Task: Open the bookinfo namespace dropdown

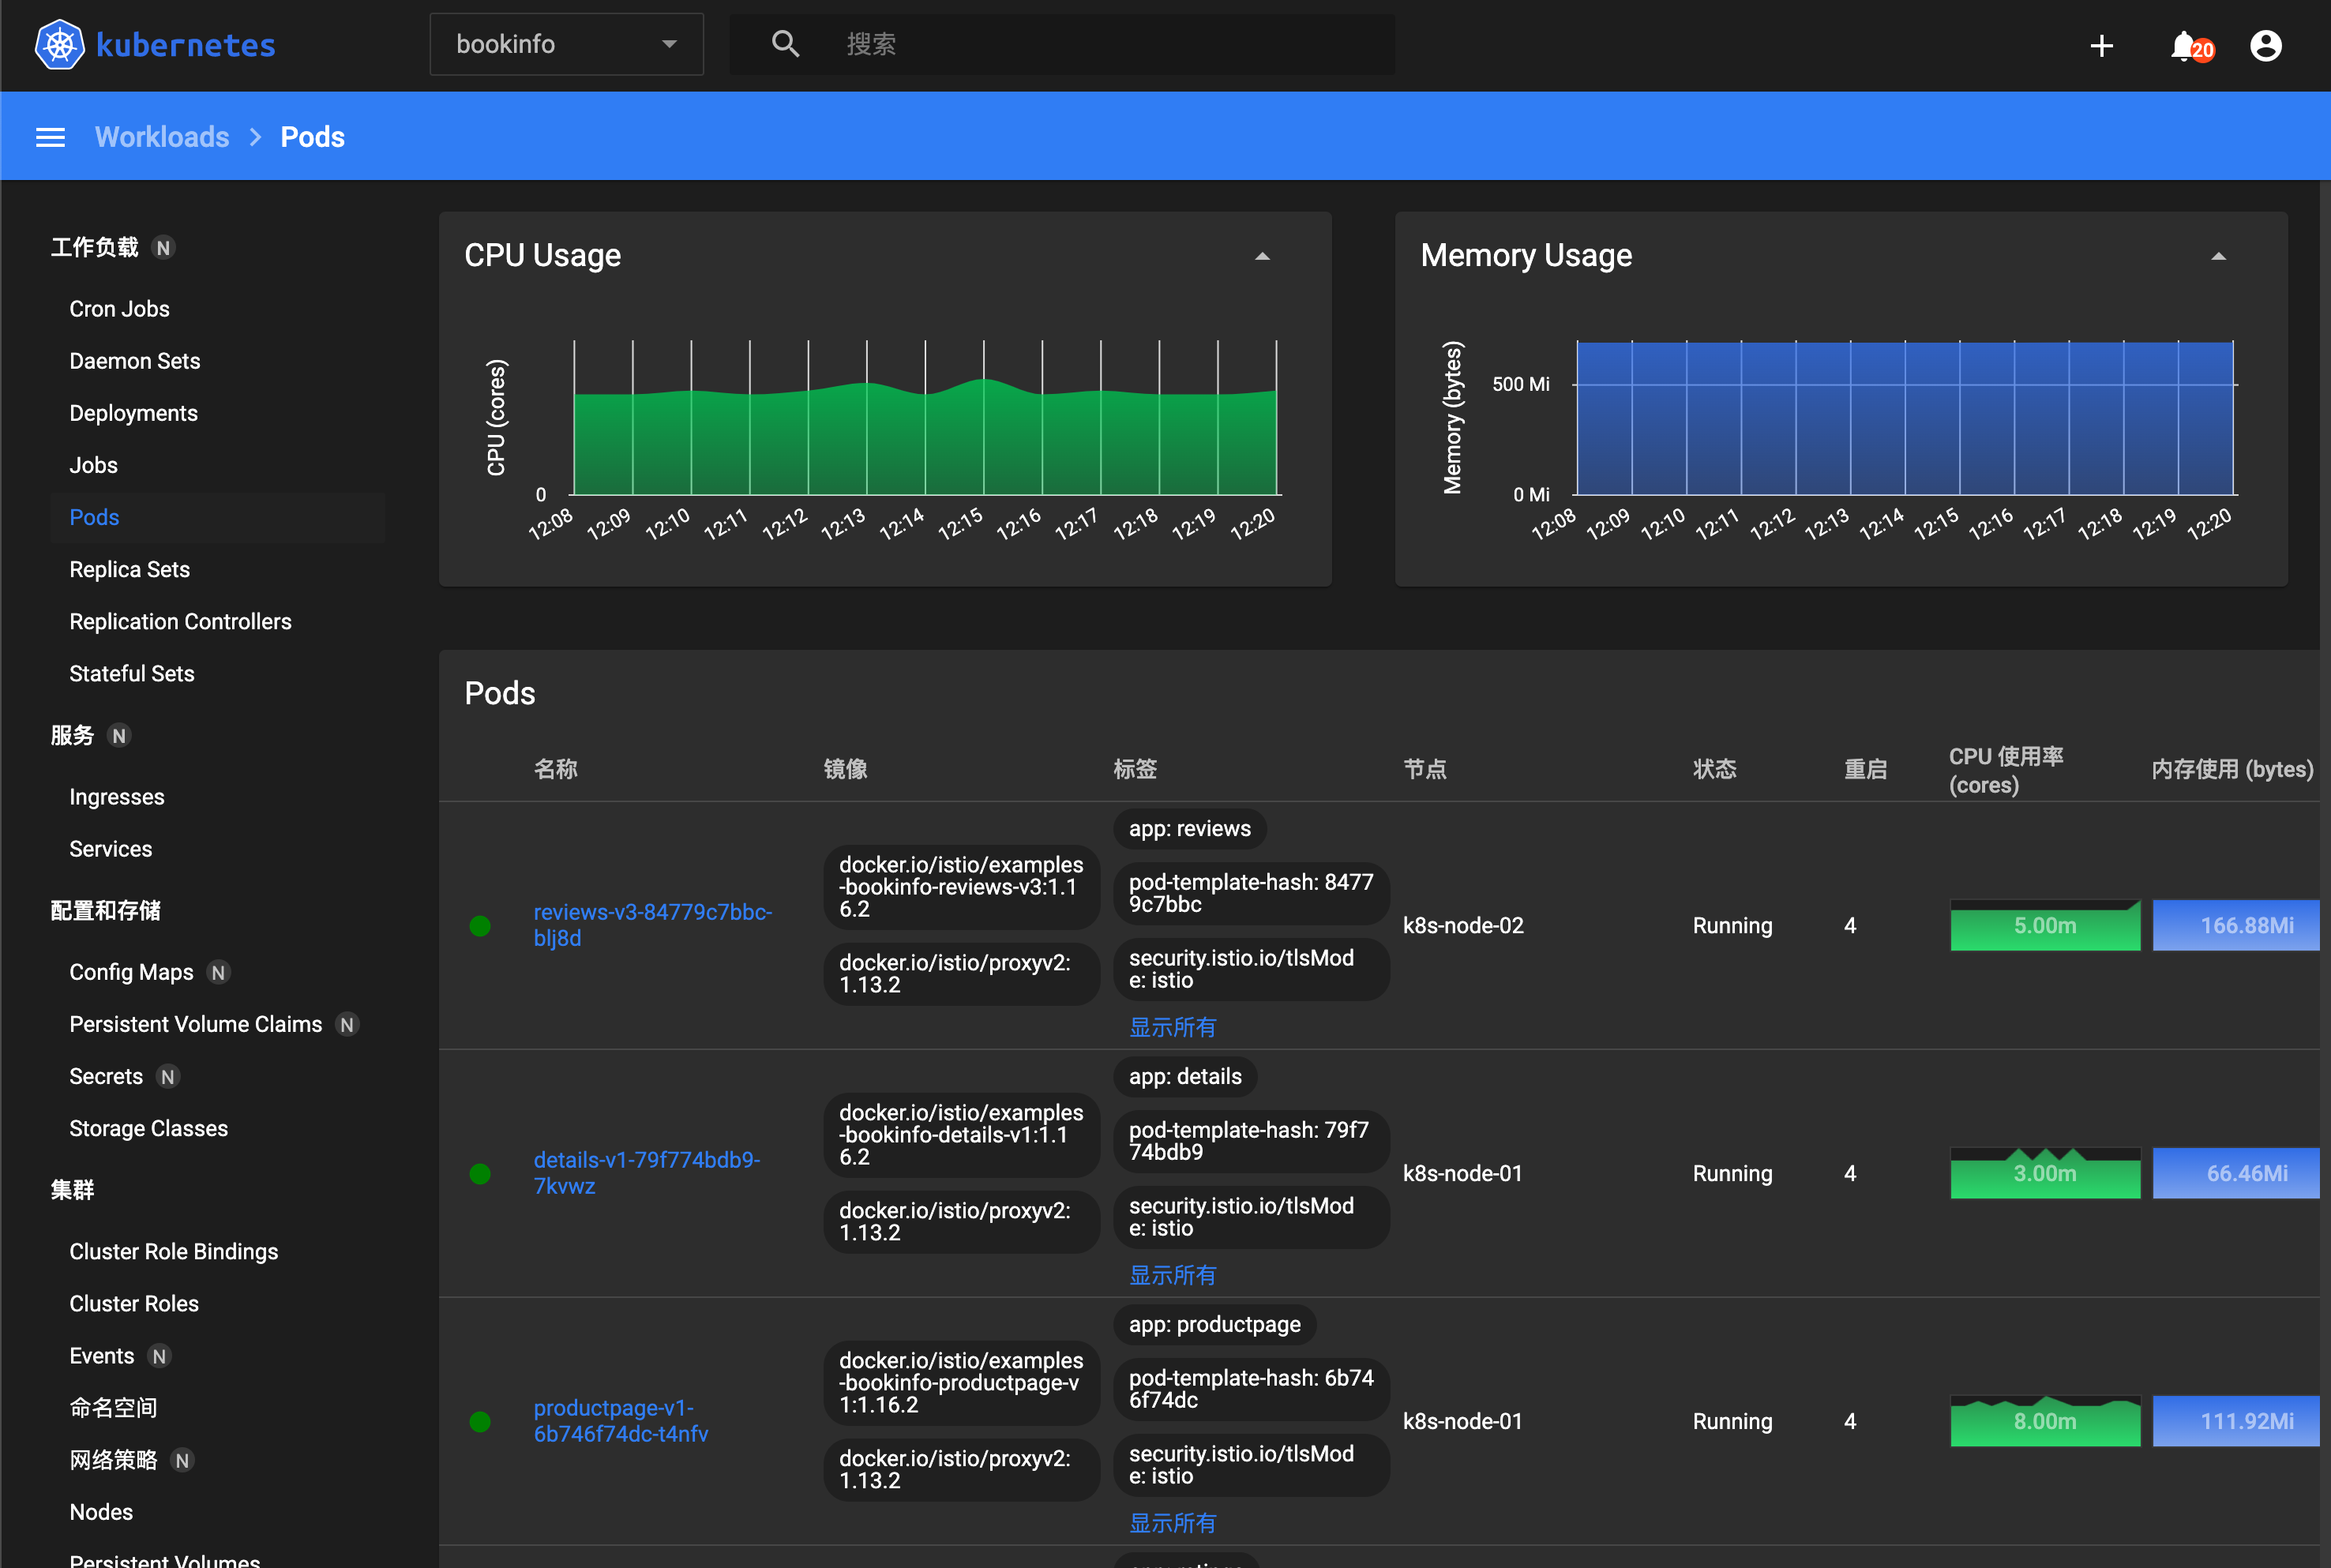Action: 567,44
